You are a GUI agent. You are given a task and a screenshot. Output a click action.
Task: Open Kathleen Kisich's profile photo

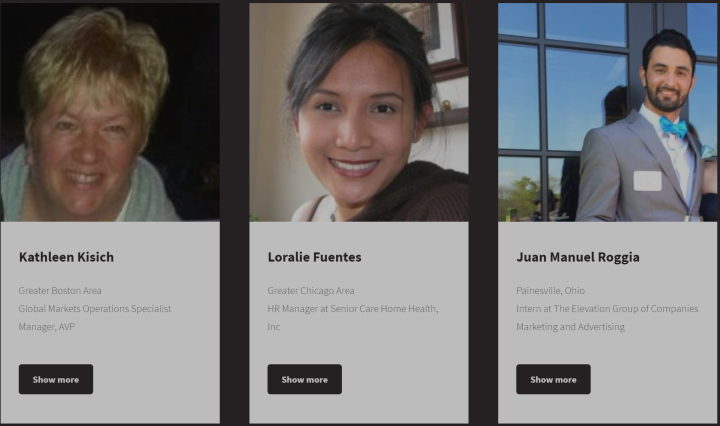(x=110, y=112)
